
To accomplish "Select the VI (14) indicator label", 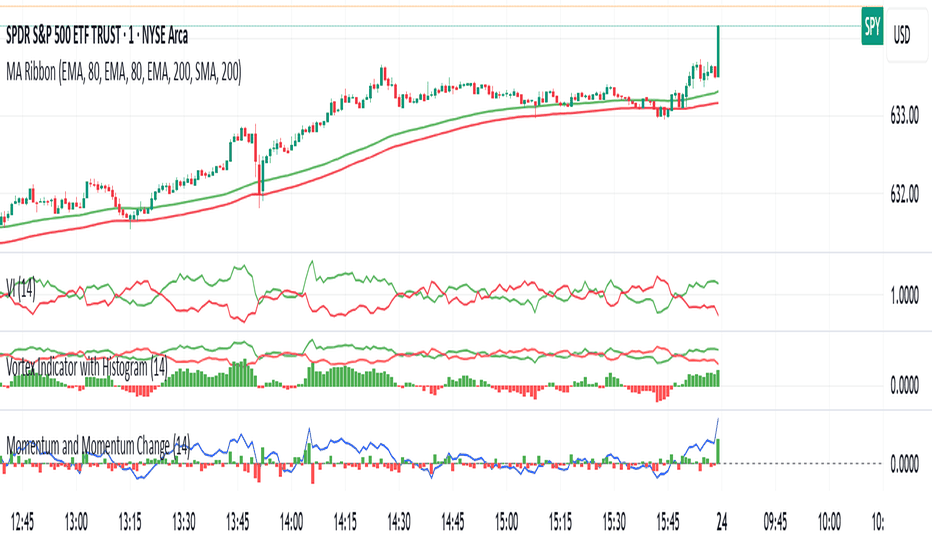I will 21,289.
